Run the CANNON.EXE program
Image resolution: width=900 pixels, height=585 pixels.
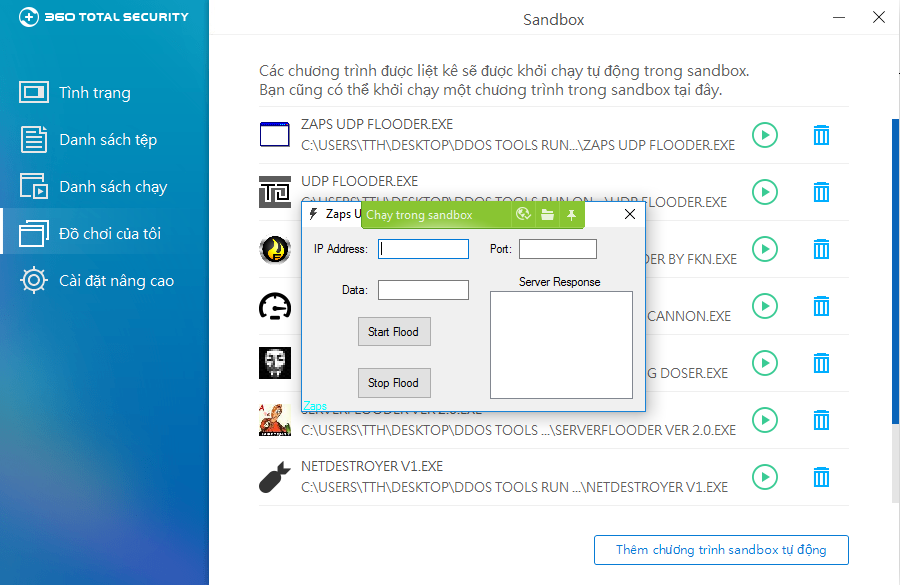(765, 306)
